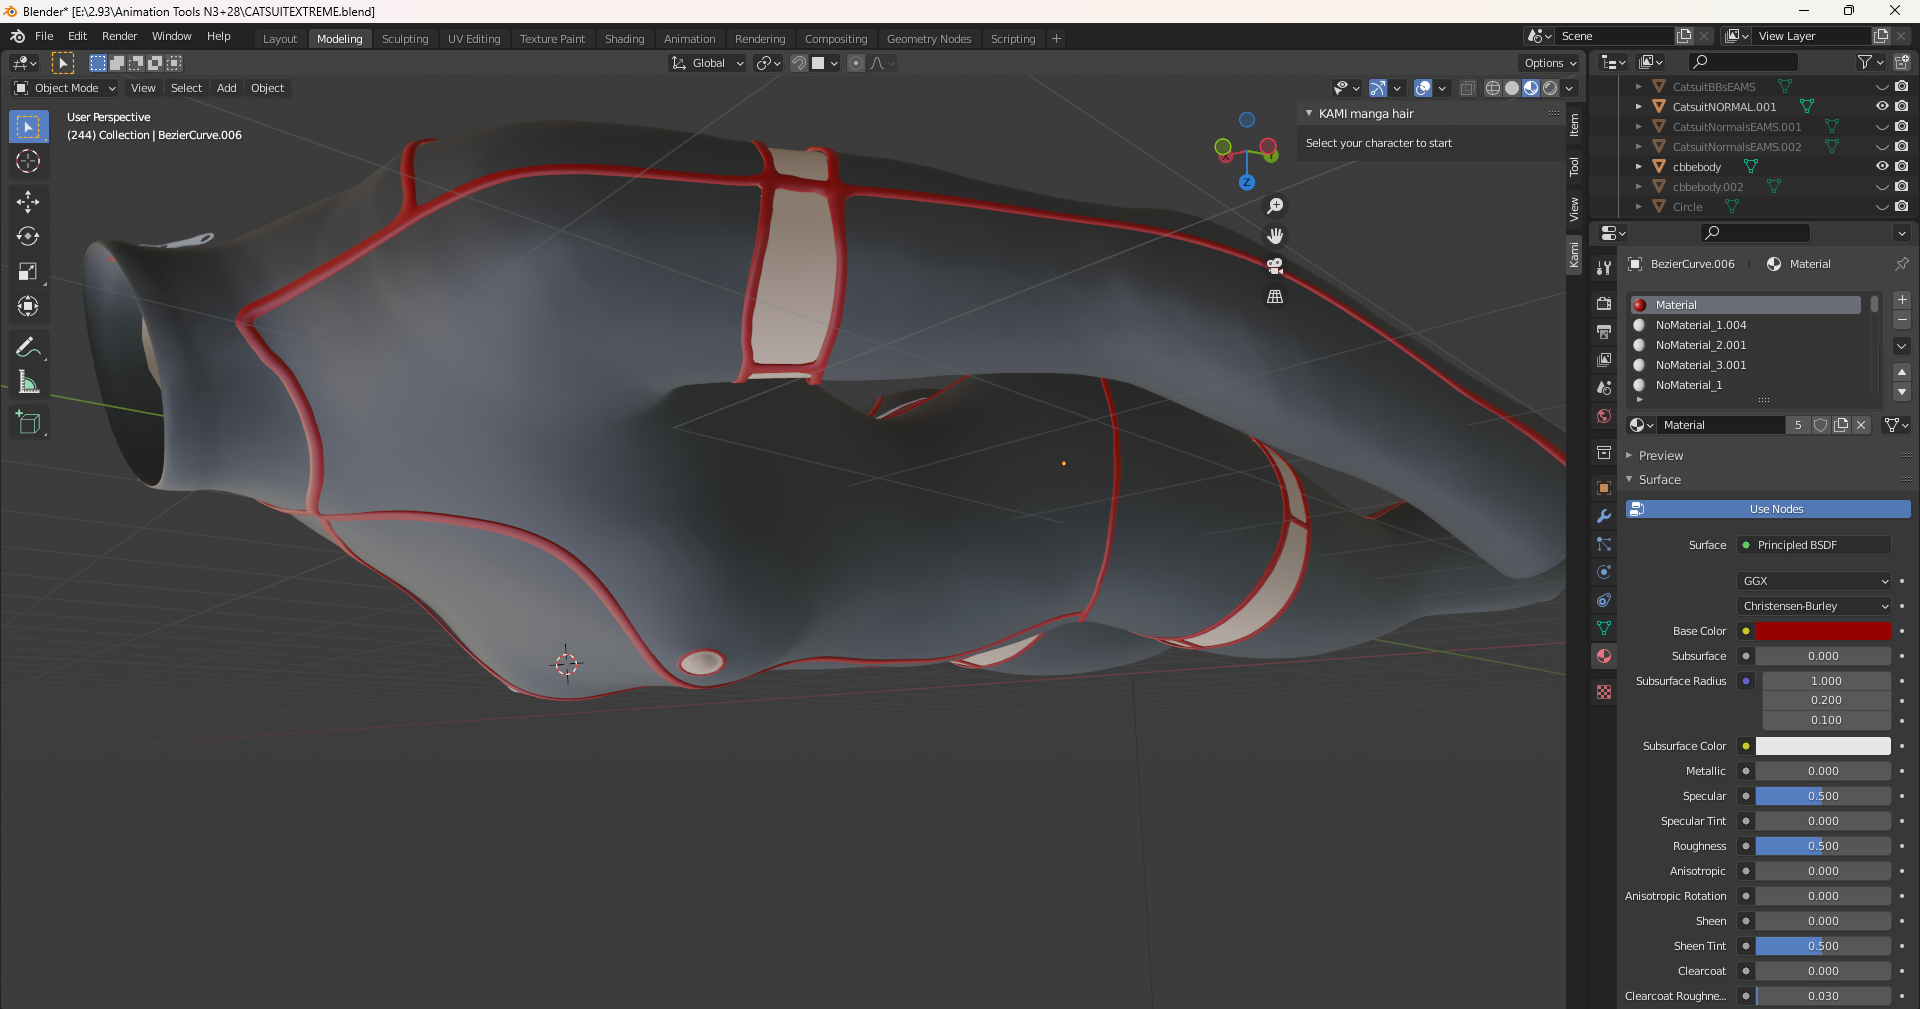Screen dimensions: 1920x1009
Task: Toggle camera view with the camera icon
Action: [1275, 266]
